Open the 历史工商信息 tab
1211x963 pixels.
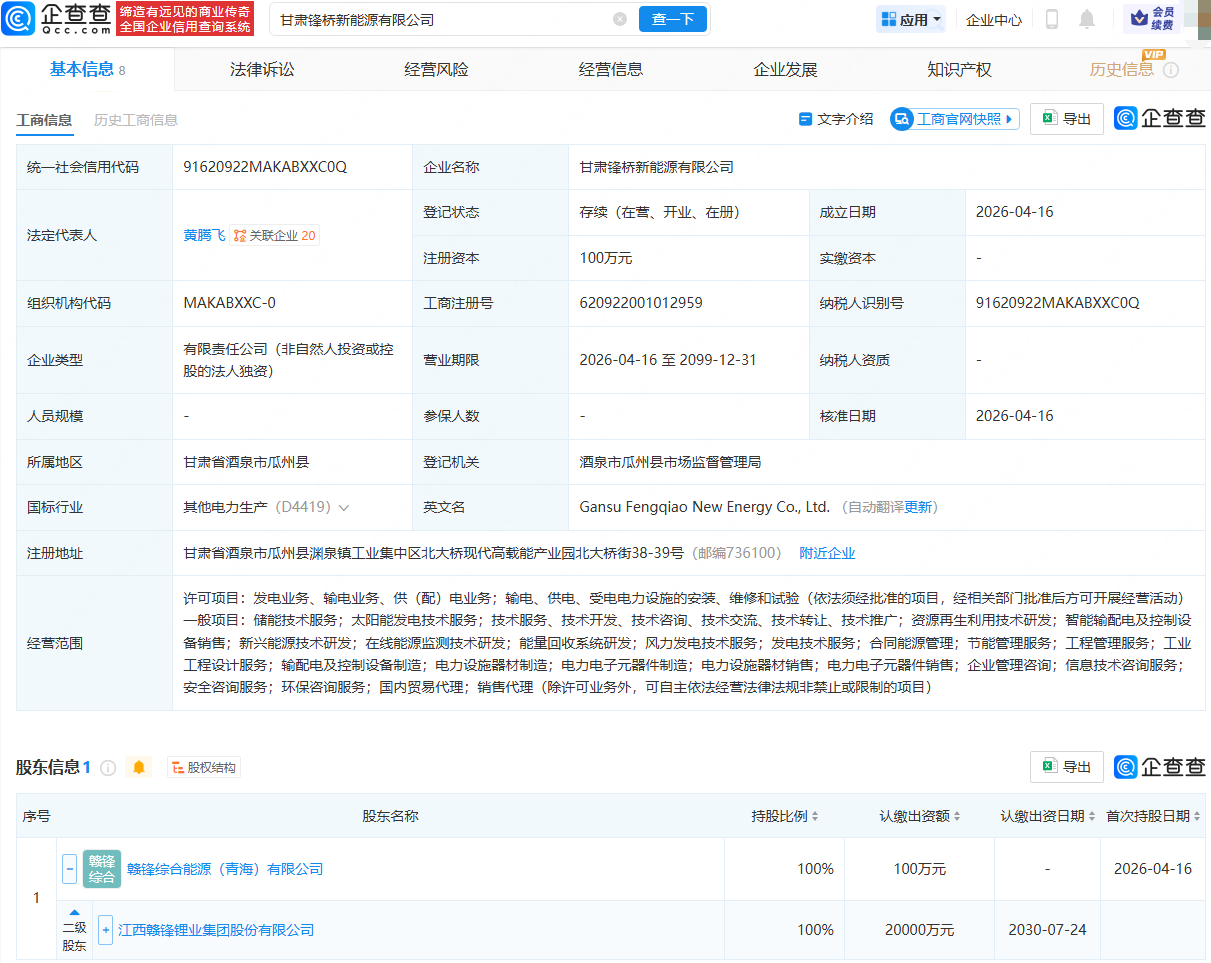[x=133, y=118]
